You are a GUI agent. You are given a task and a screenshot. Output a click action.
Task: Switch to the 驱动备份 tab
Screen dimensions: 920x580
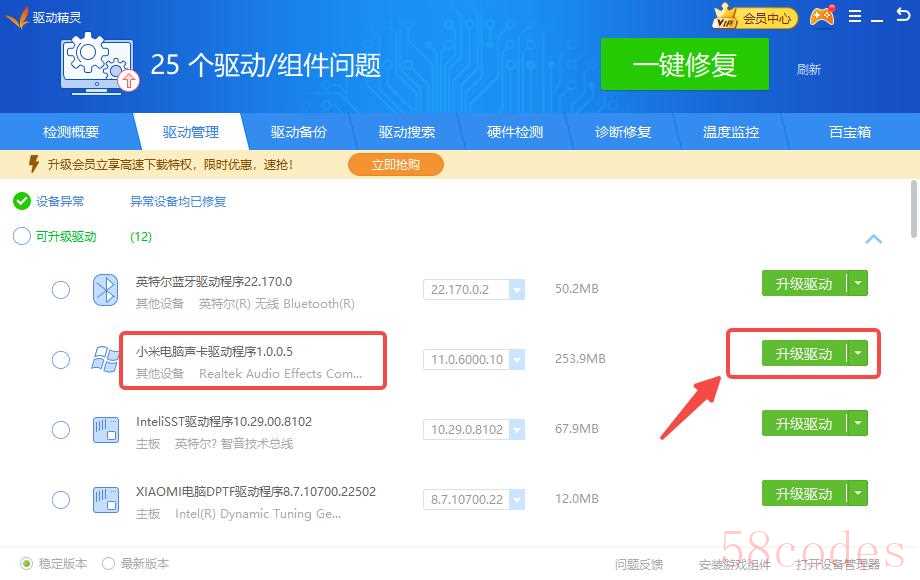(x=299, y=132)
